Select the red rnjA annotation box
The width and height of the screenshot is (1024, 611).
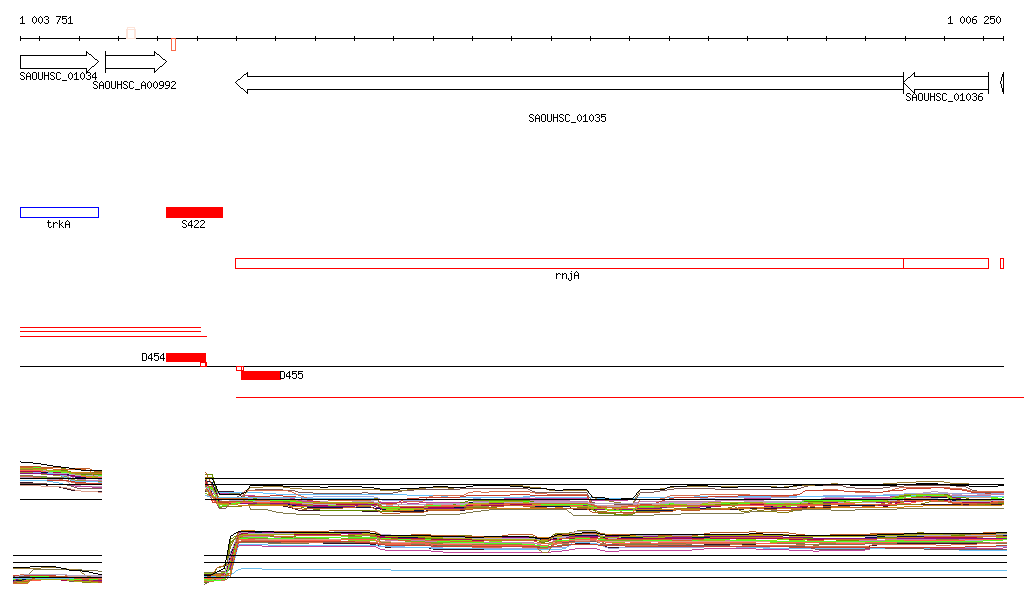click(569, 264)
